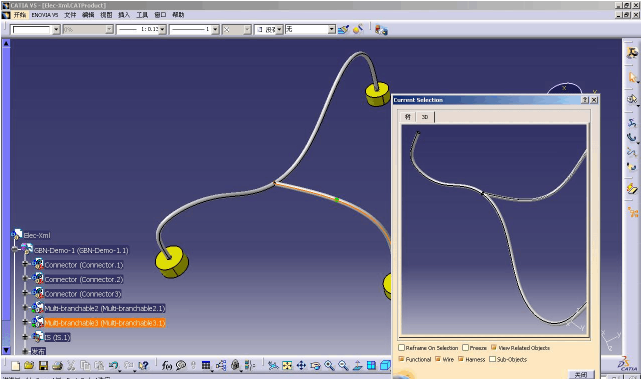Open a file with the folder icon
The height and width of the screenshot is (379, 641).
point(29,366)
